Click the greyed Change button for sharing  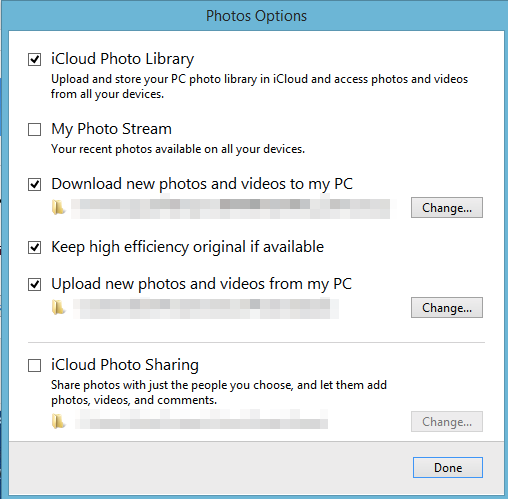(x=447, y=422)
